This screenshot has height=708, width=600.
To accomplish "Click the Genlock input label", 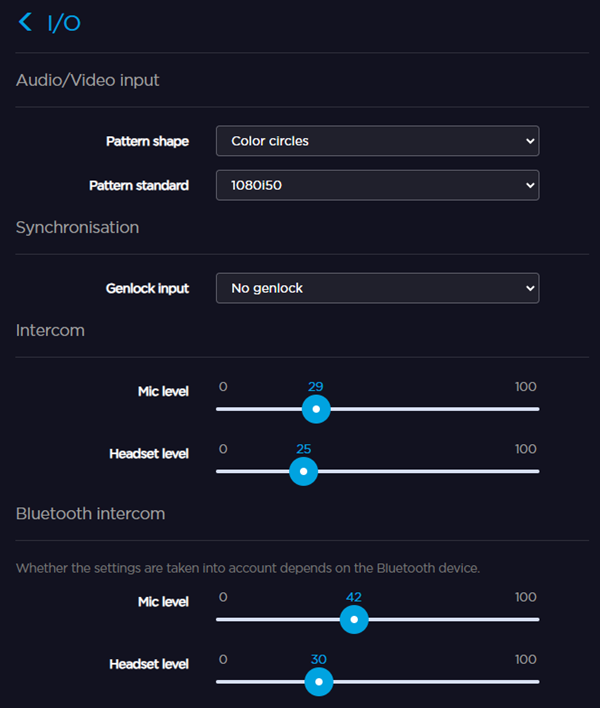I will click(x=147, y=289).
